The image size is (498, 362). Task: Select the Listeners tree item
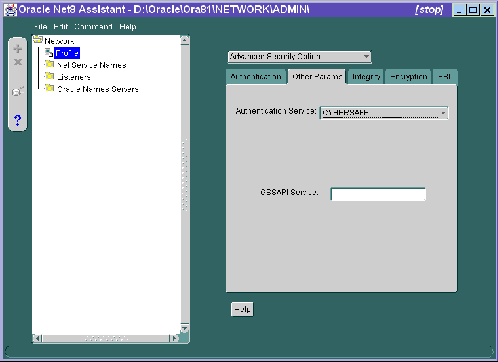[74, 77]
